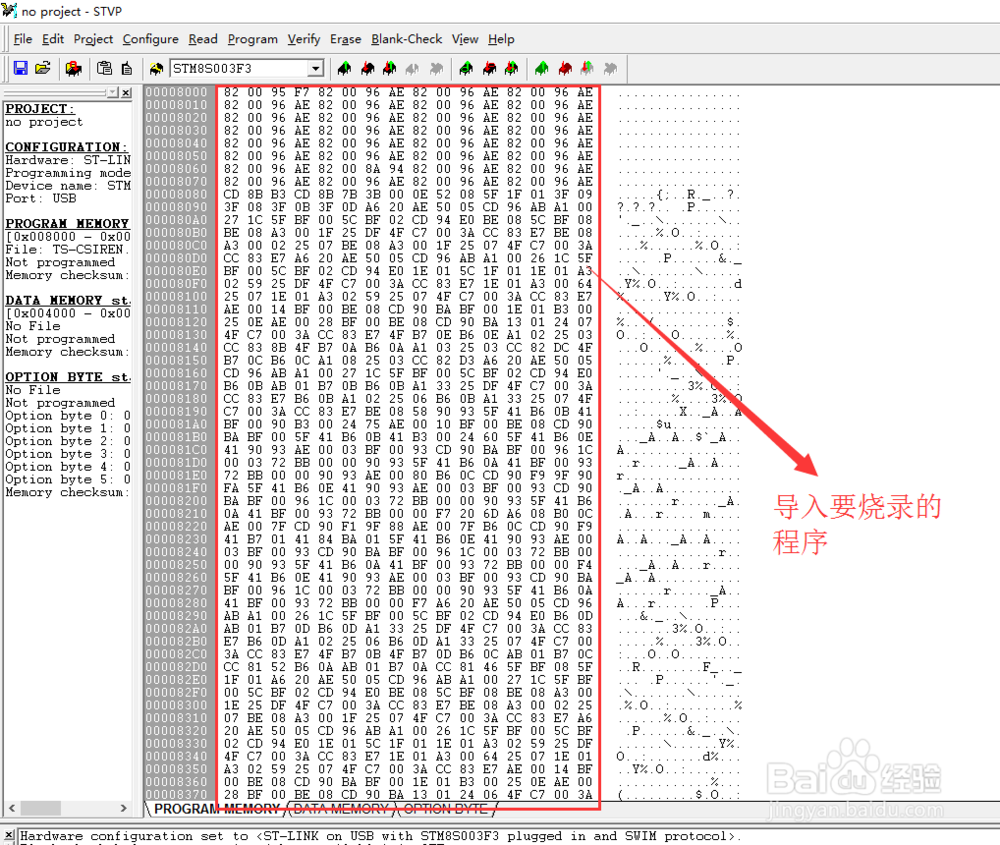The width and height of the screenshot is (1000, 845).
Task: Click the Read current tab chip icon
Action: coord(345,68)
